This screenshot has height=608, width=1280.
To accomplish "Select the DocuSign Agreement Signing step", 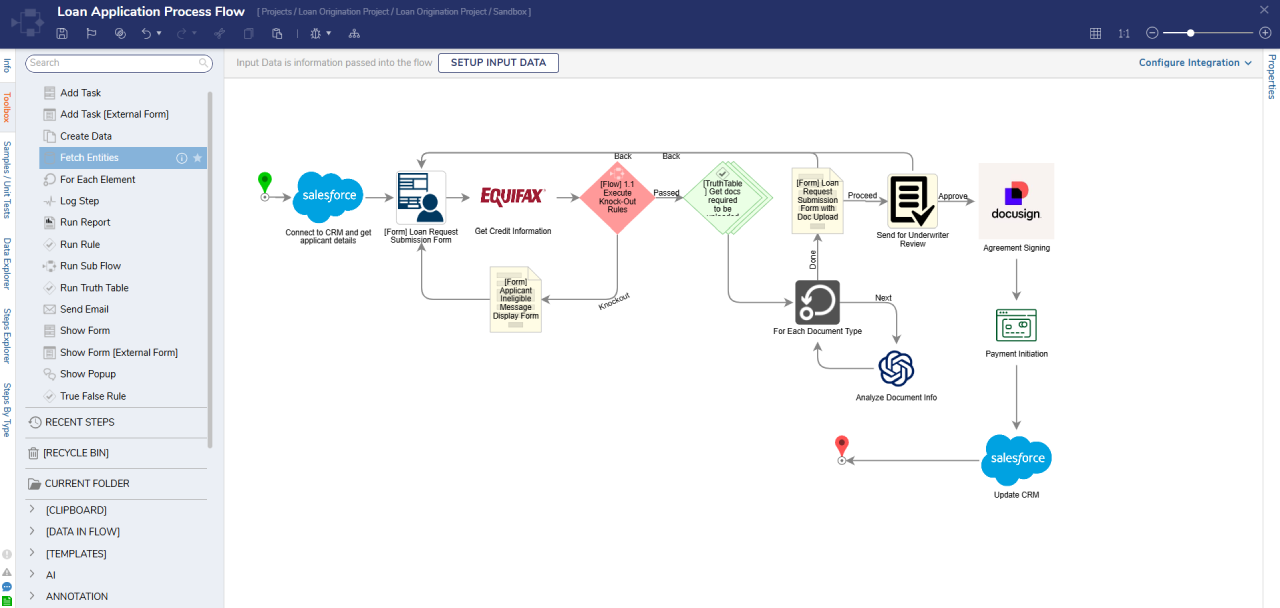I will tap(1016, 200).
